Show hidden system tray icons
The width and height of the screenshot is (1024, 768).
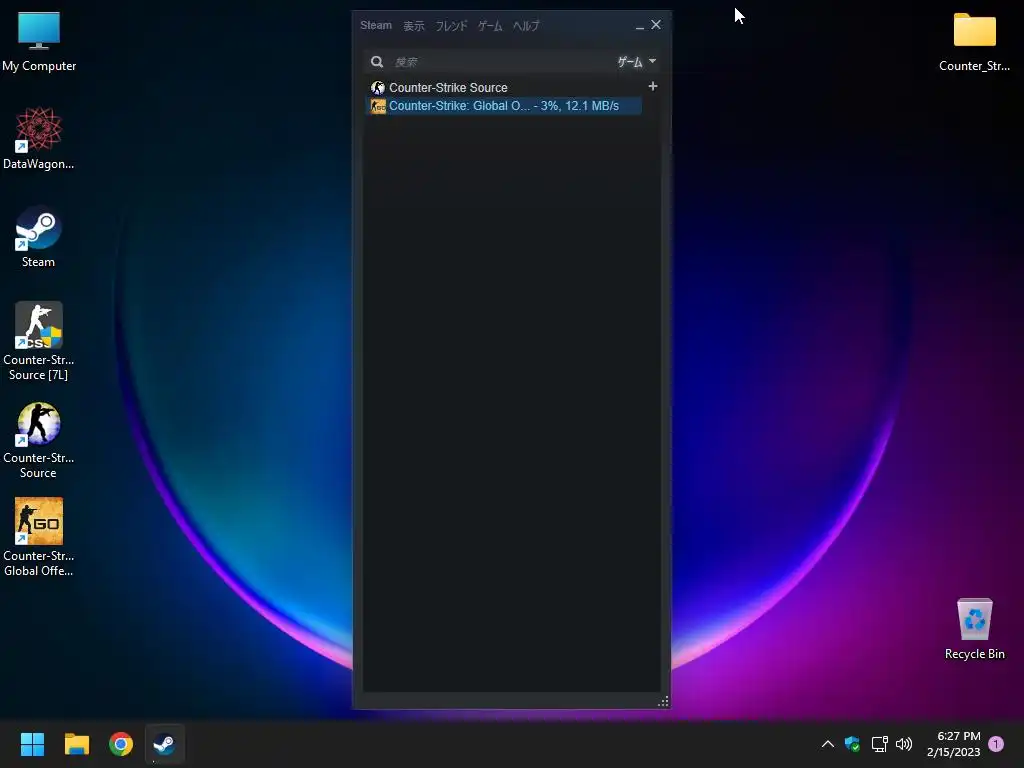coord(827,744)
